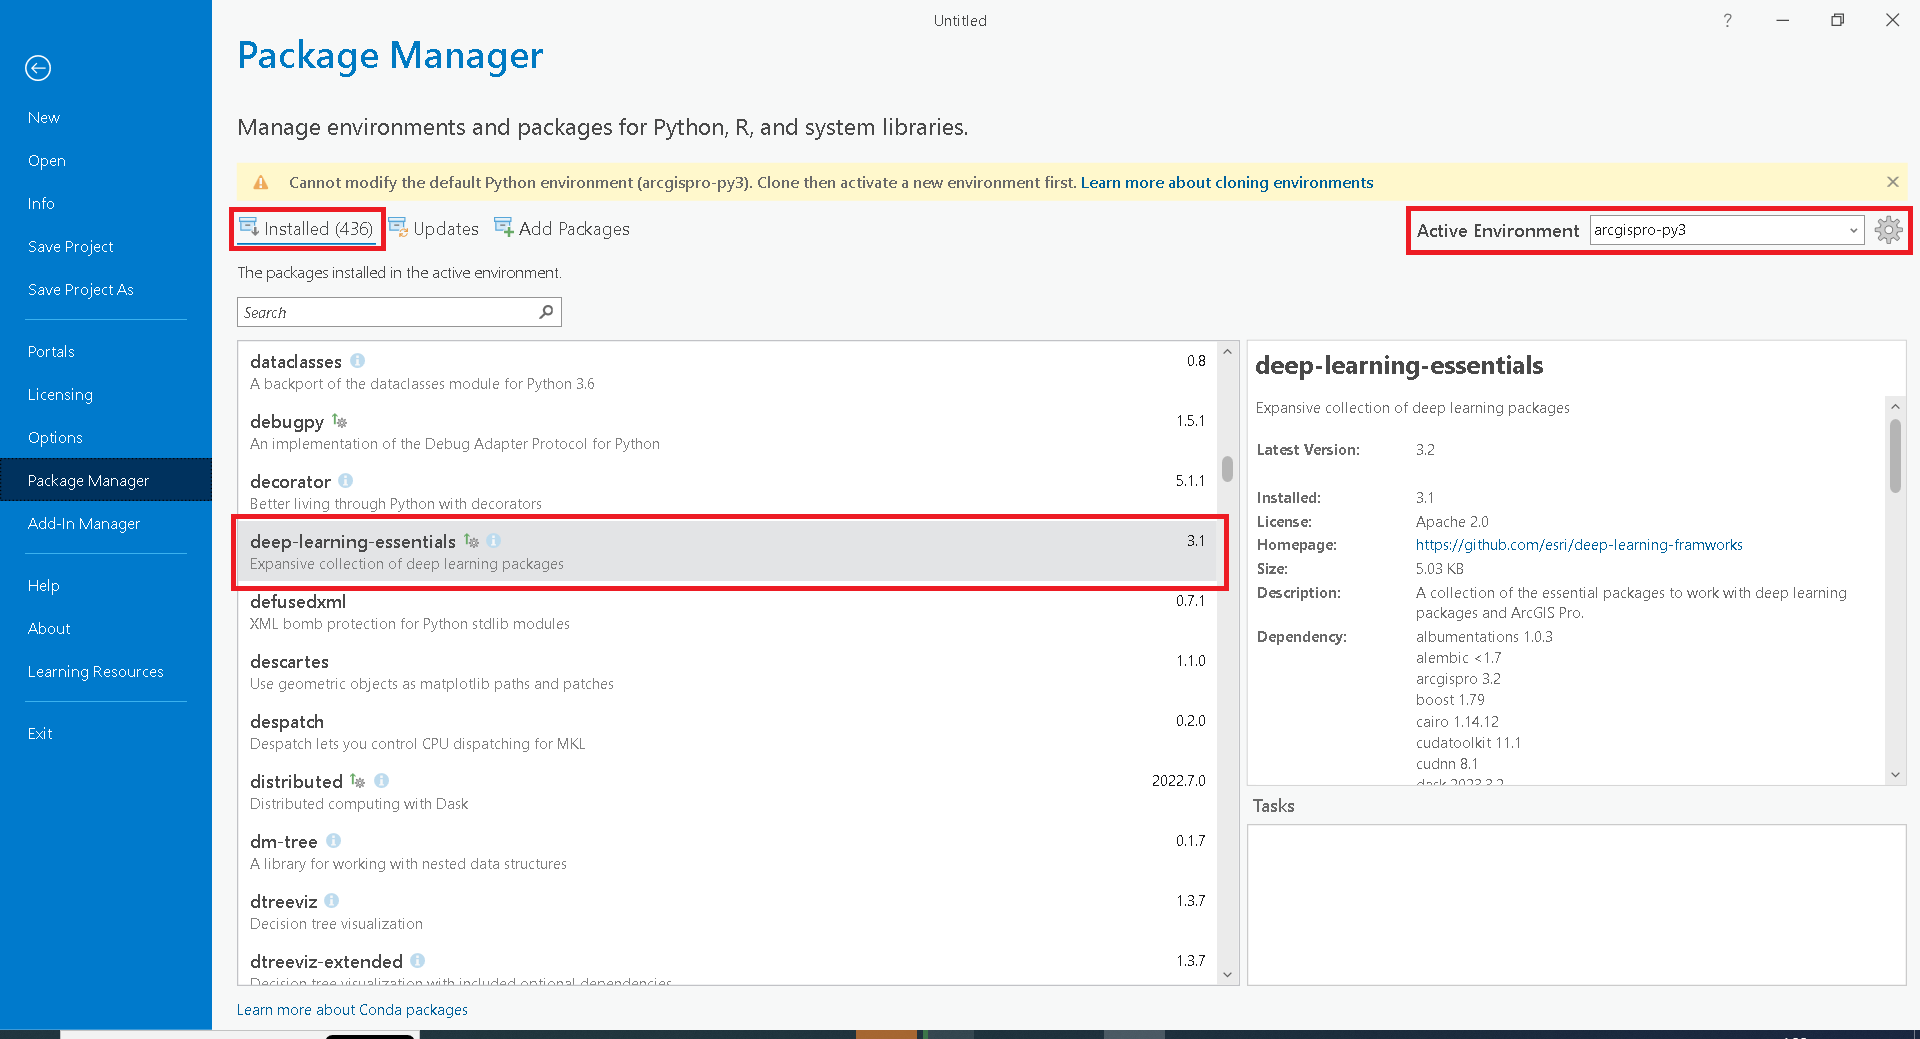Screen dimensions: 1920x1039
Task: Open the Add-In Manager menu item
Action: (x=84, y=524)
